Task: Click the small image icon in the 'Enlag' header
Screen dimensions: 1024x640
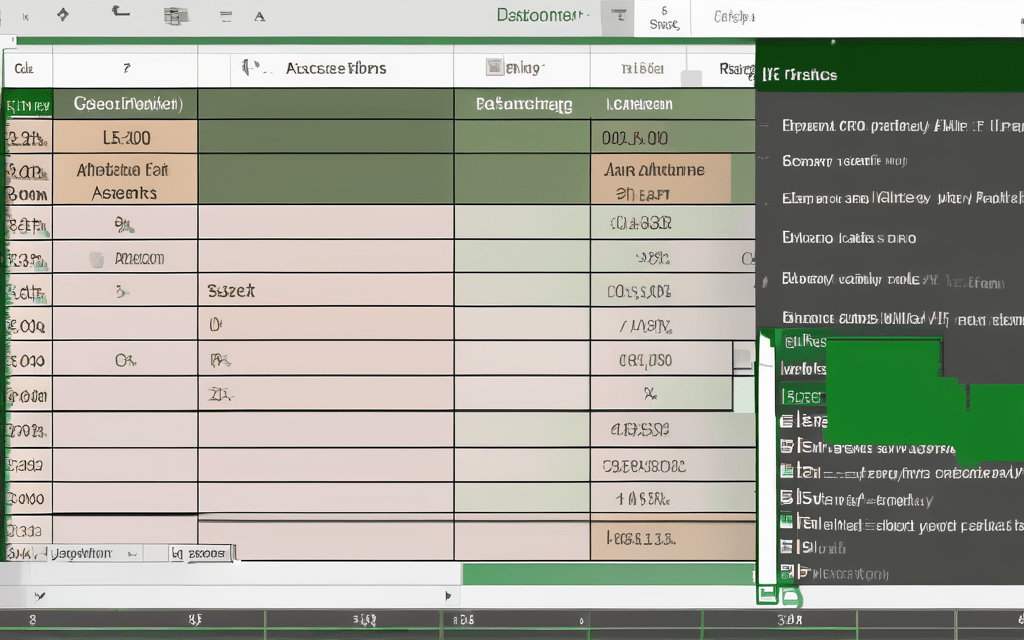Action: click(494, 67)
